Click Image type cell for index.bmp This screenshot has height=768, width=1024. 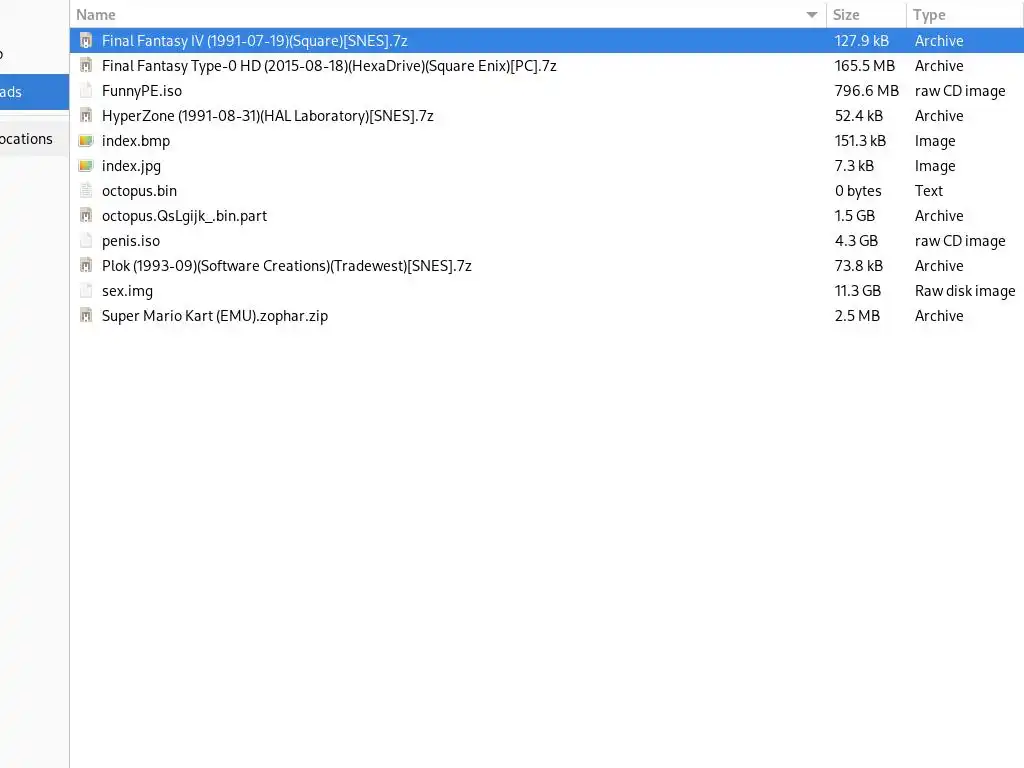pyautogui.click(x=935, y=140)
